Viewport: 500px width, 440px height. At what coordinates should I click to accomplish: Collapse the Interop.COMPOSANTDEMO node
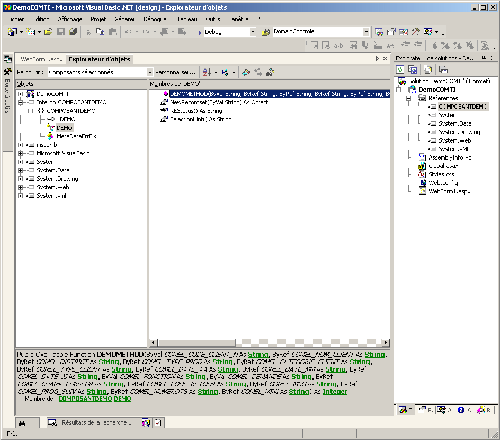[x=20, y=102]
